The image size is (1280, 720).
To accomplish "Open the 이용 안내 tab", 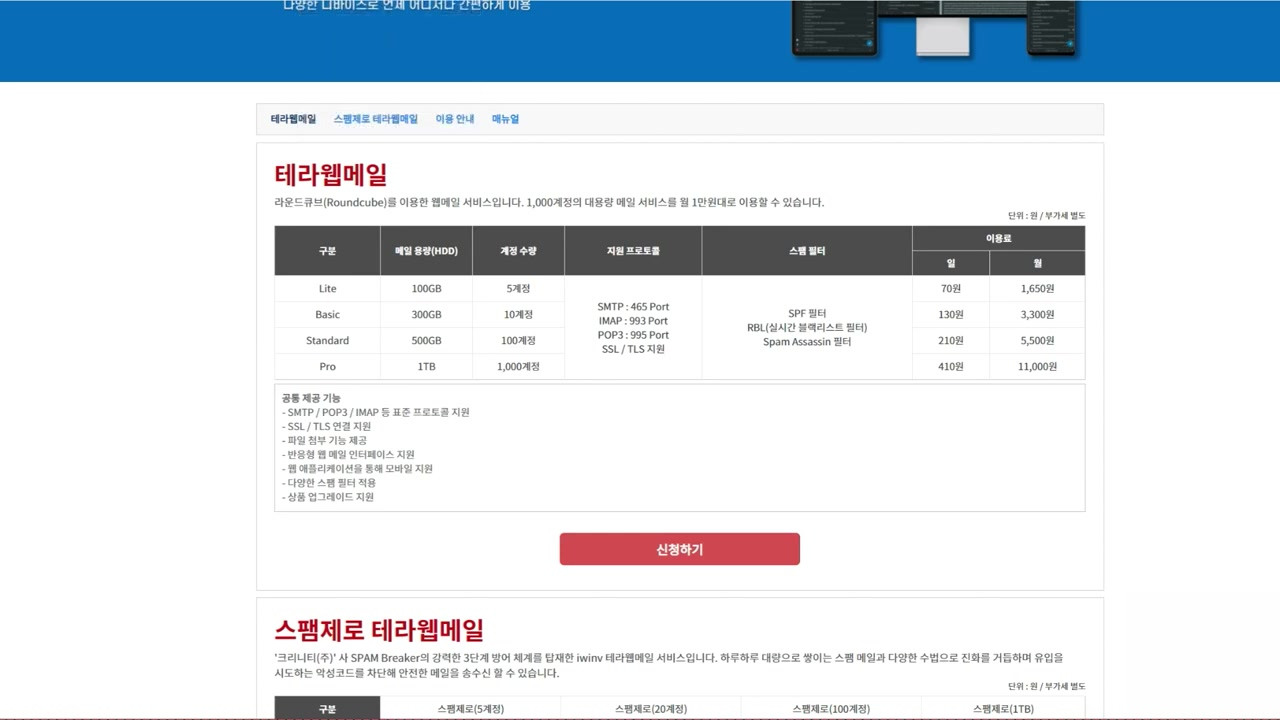I will click(x=455, y=119).
